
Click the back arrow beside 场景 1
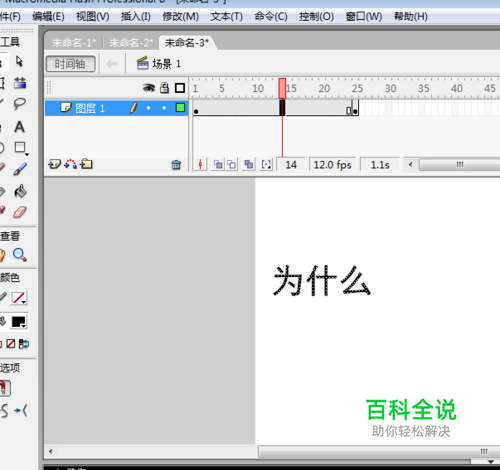pos(111,63)
